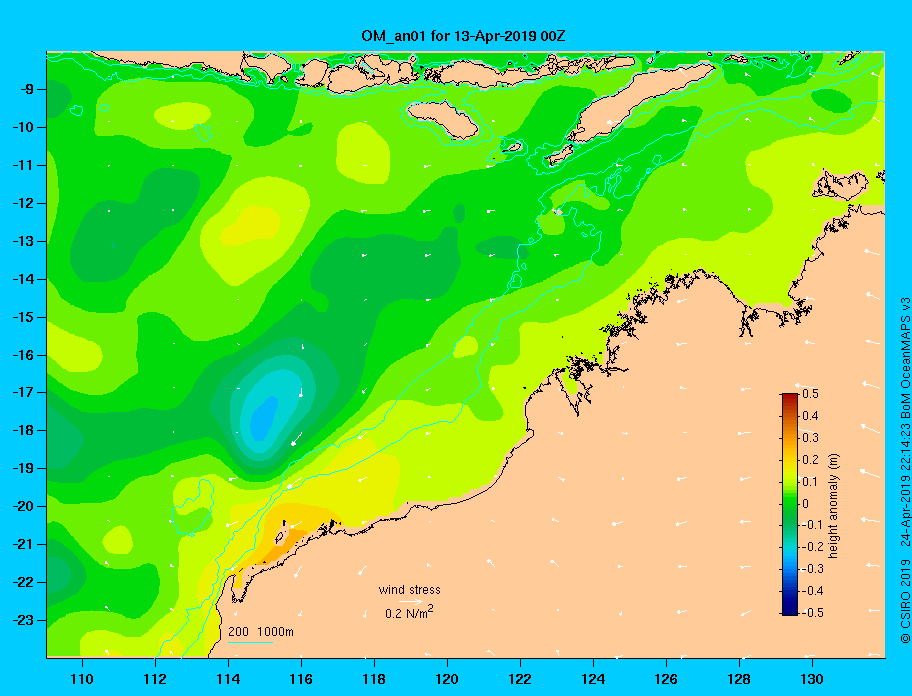Click longitude label 112

[155, 679]
